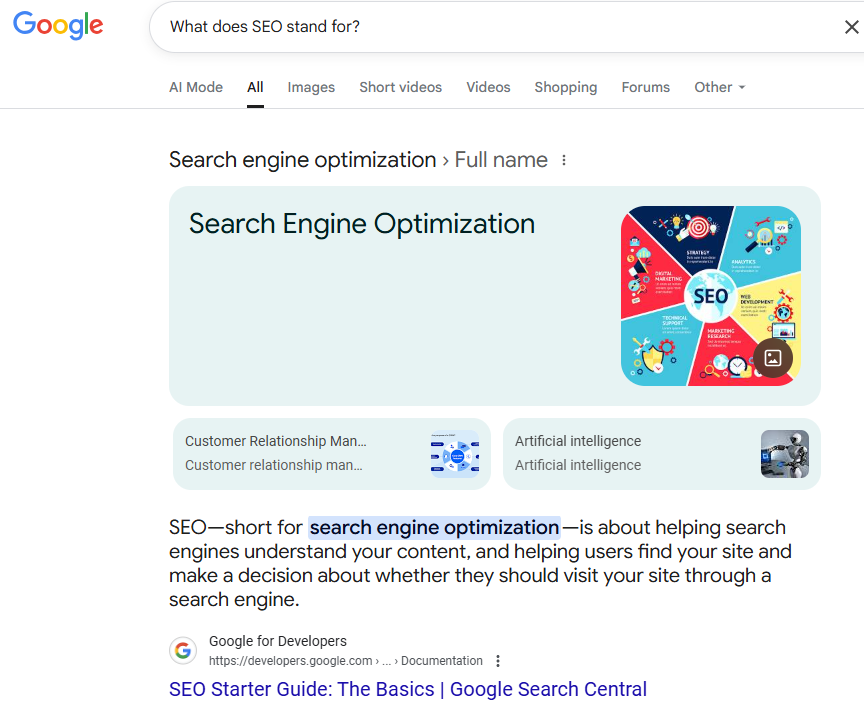Open the Forums tab
Viewport: 864px width, 722px height.
(645, 87)
